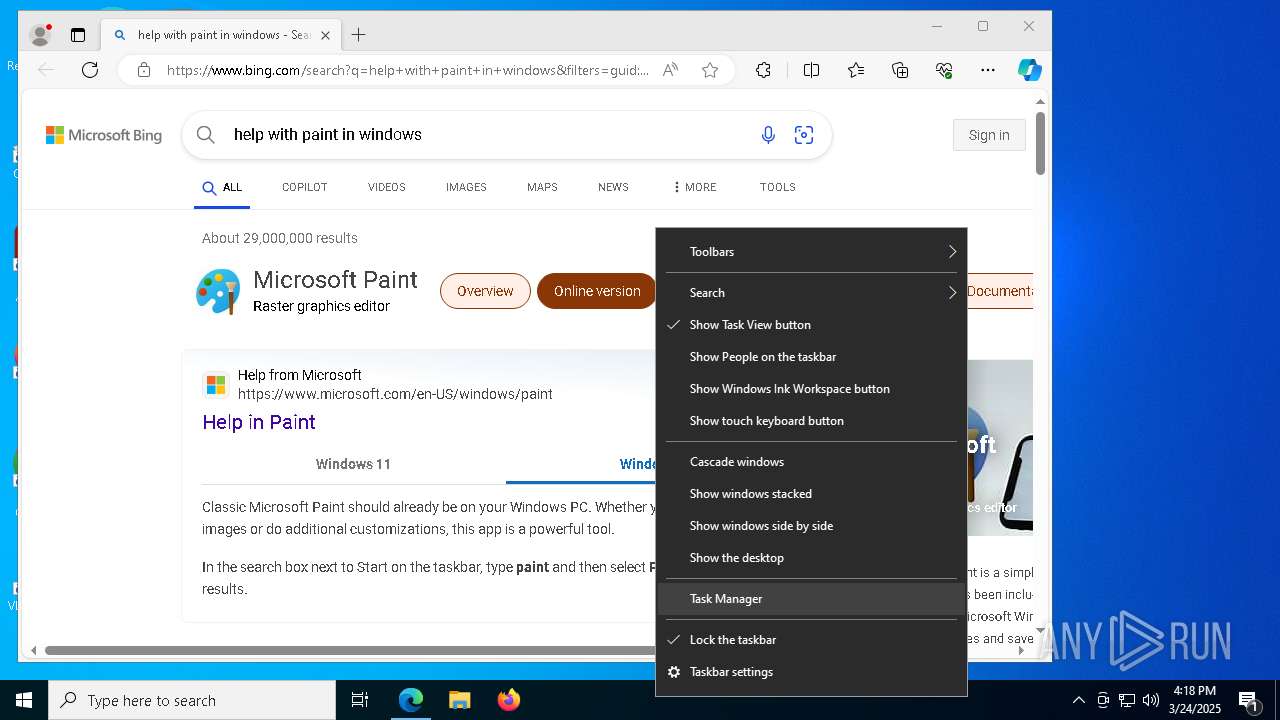This screenshot has width=1280, height=720.
Task: Toggle 'Show Task View button' option
Action: 811,325
